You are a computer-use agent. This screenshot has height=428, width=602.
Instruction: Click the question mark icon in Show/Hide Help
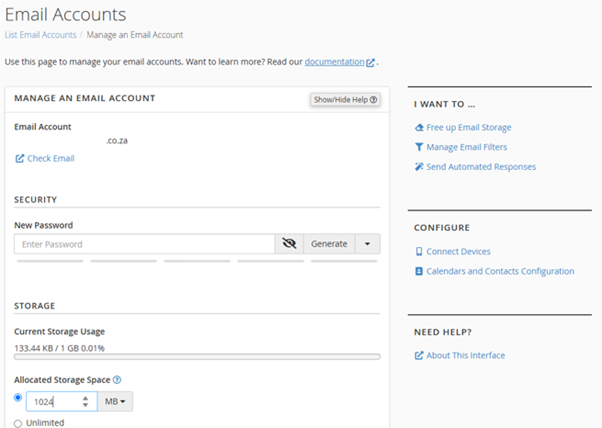[x=373, y=100]
